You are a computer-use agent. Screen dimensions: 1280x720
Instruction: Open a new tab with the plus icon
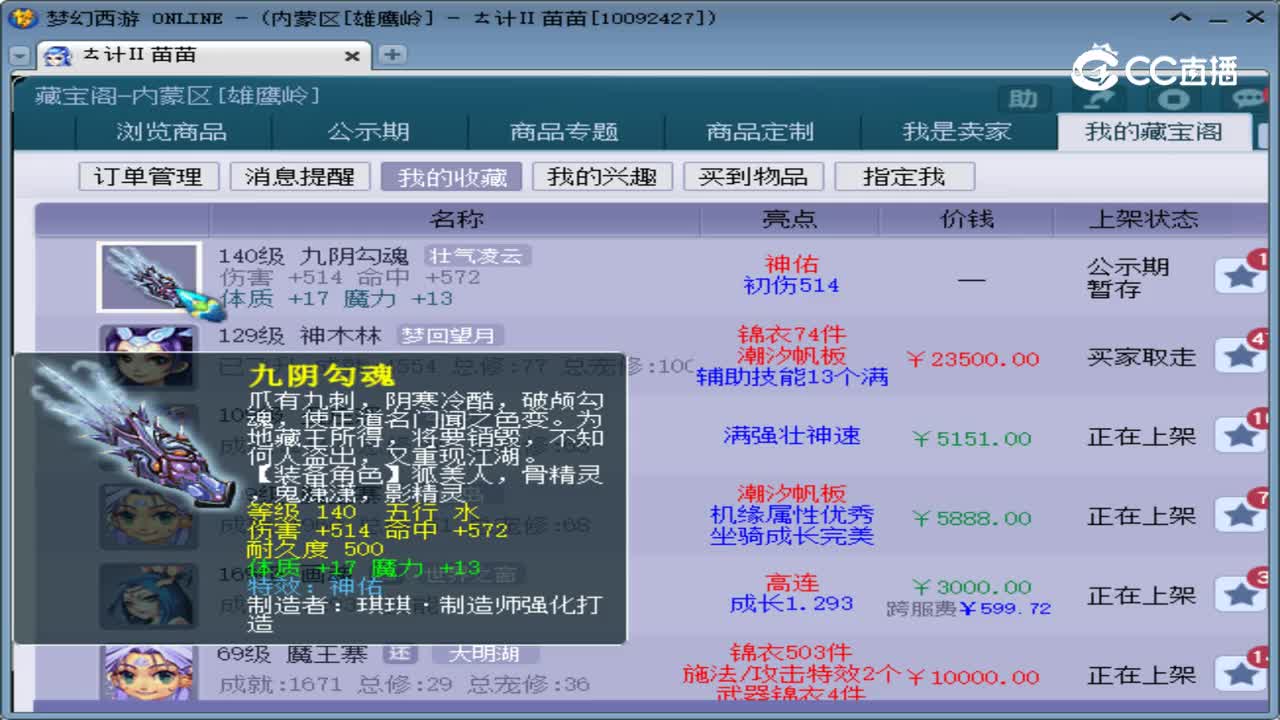[x=391, y=55]
